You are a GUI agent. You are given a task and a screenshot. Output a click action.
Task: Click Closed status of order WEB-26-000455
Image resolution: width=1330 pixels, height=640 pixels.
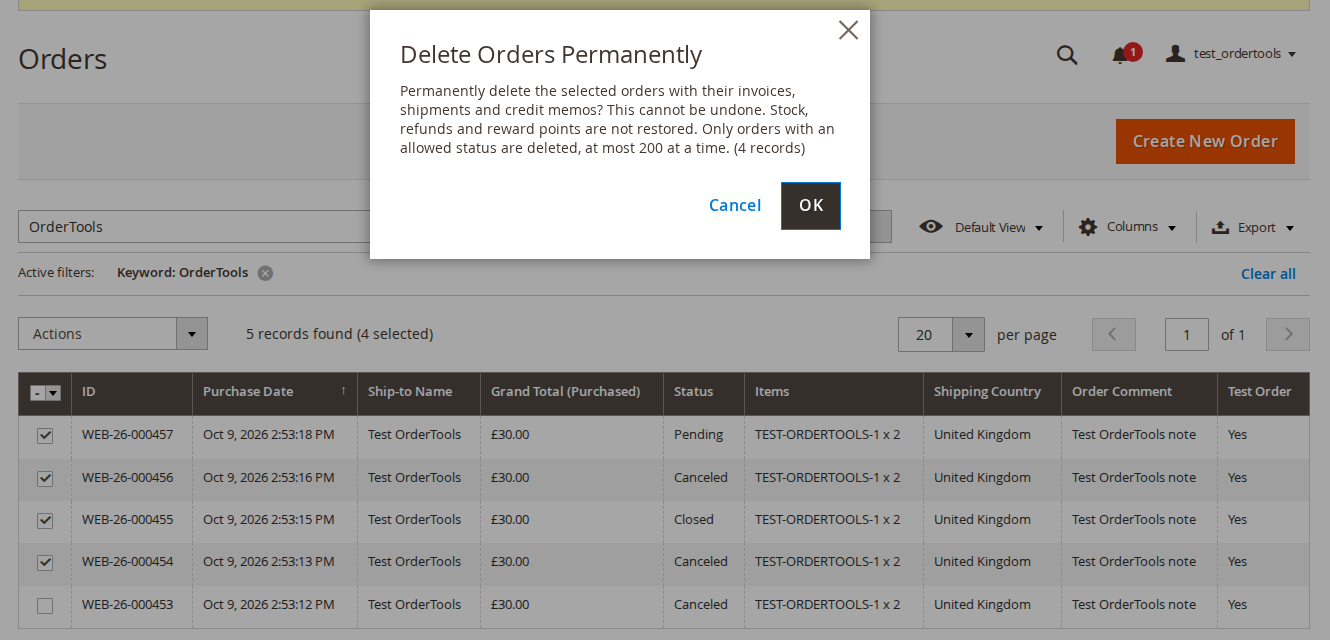(x=694, y=520)
